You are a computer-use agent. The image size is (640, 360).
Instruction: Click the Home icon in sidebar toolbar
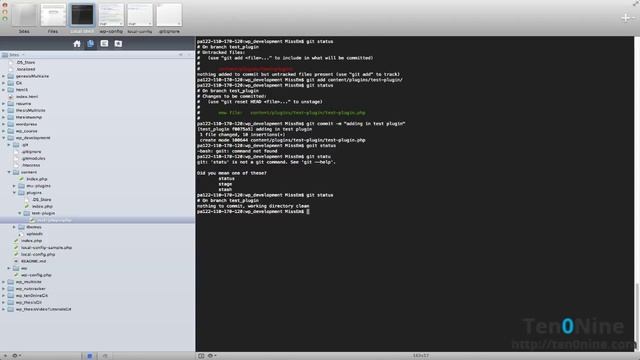click(x=77, y=44)
